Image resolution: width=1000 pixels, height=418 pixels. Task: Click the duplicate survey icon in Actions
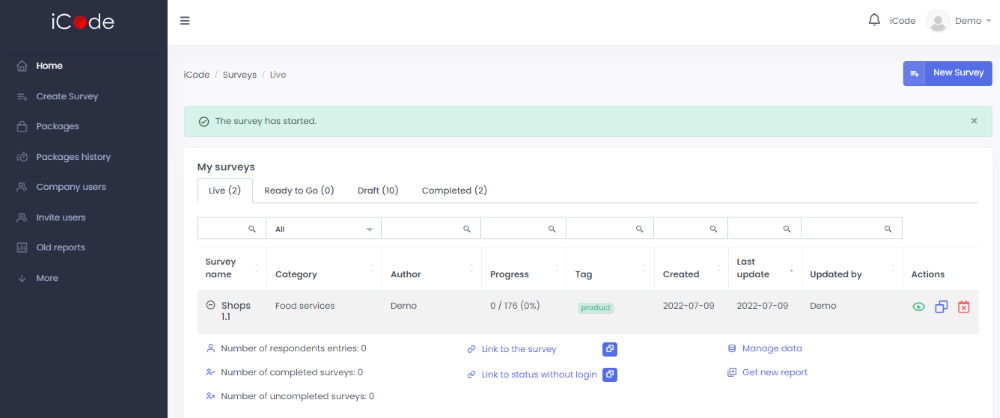[x=941, y=307]
